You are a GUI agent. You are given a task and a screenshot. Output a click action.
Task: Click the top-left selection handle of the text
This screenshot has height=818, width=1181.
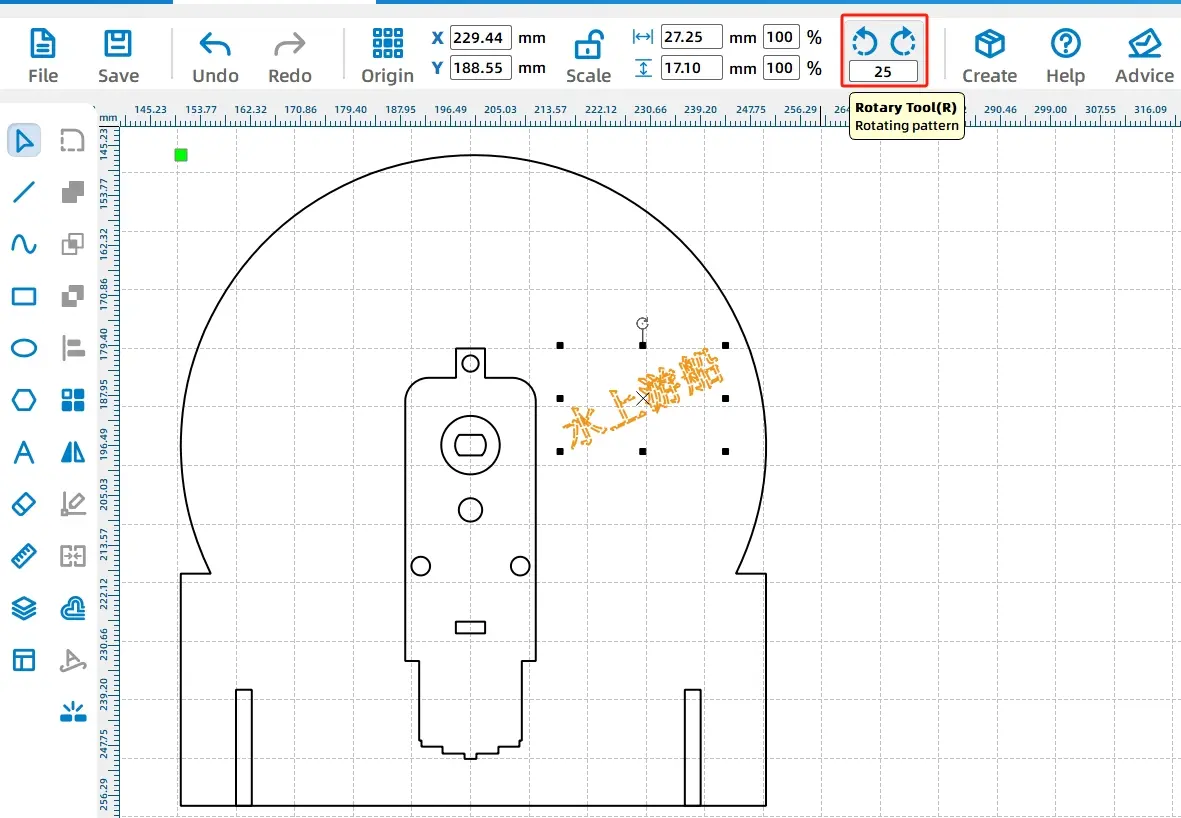[560, 346]
